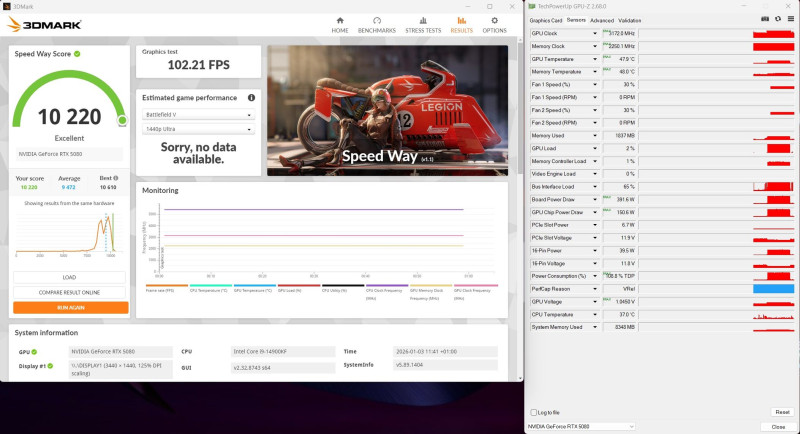The image size is (800, 434).
Task: Toggle the CPU Utility (%) legend item
Action: [342, 288]
